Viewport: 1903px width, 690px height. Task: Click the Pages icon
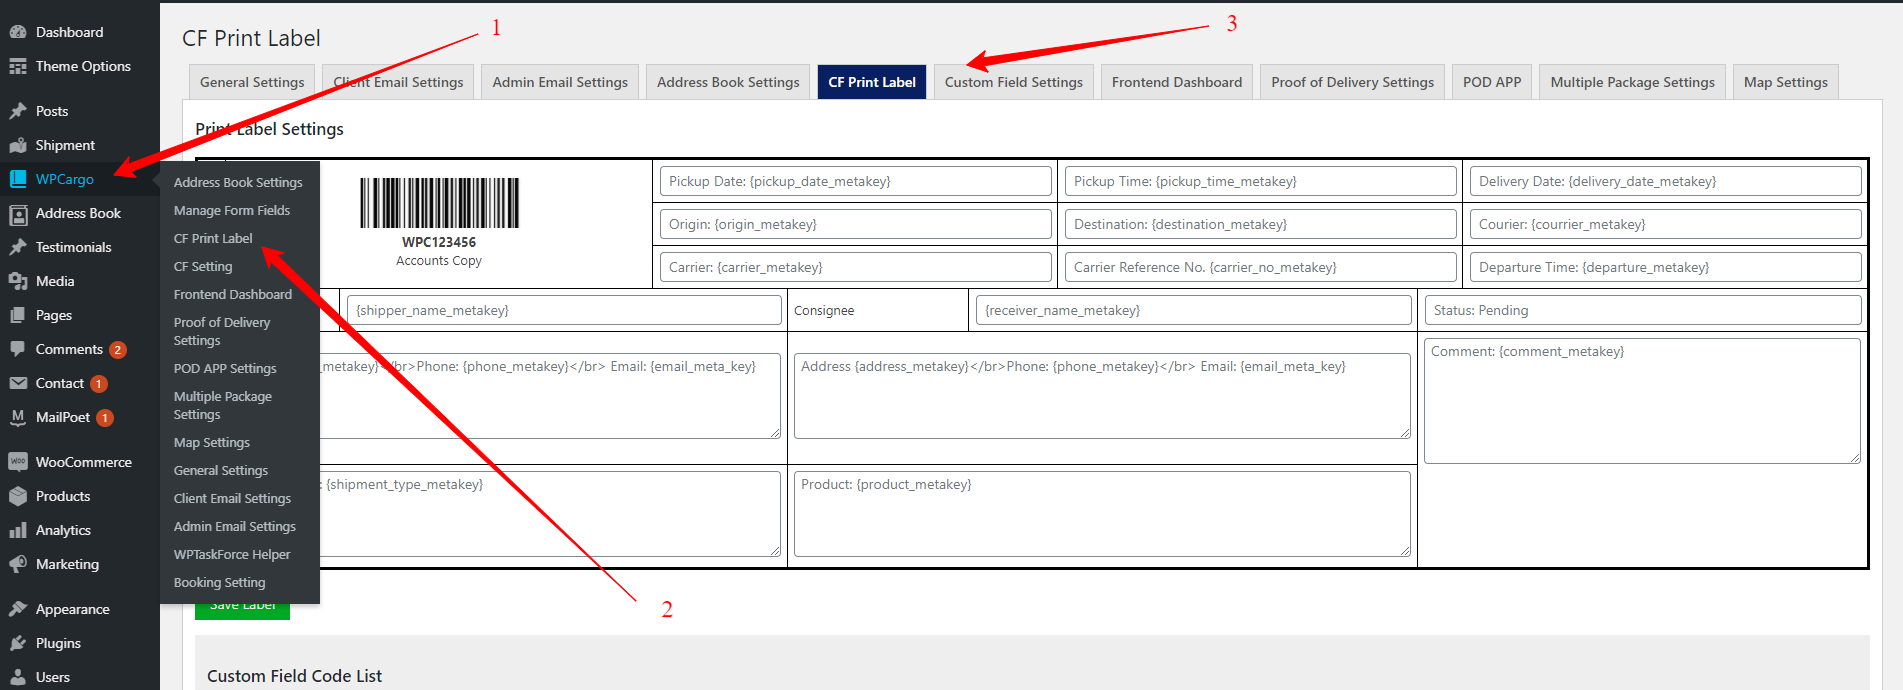point(18,315)
